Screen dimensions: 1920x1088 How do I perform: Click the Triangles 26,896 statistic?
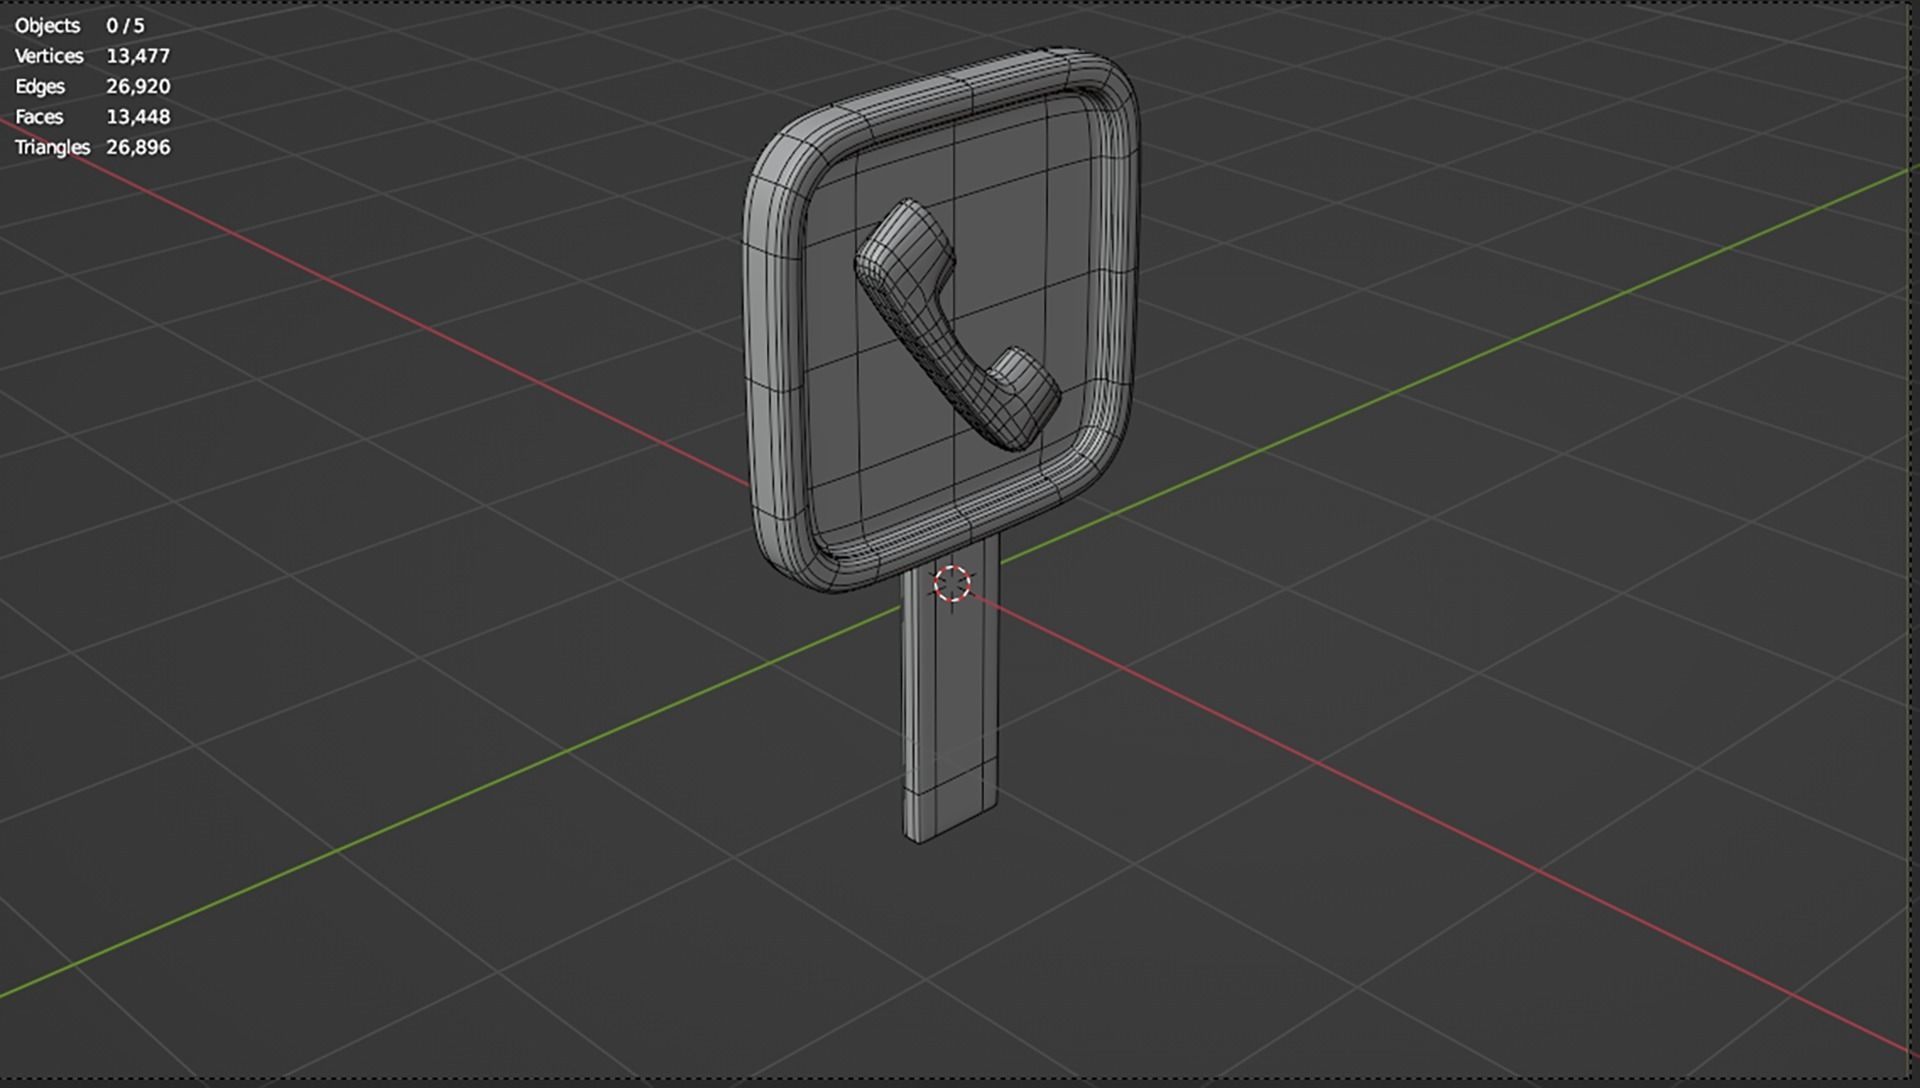[x=92, y=147]
